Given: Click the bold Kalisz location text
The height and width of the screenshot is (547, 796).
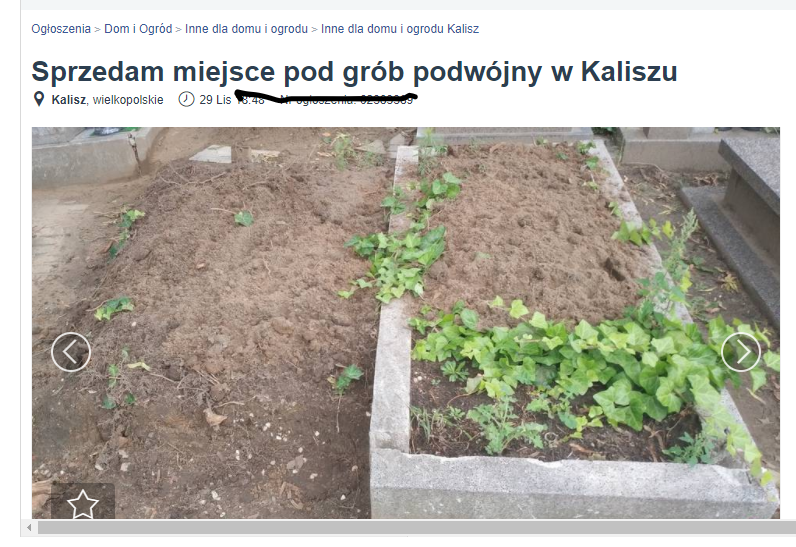Looking at the screenshot, I should 69,99.
